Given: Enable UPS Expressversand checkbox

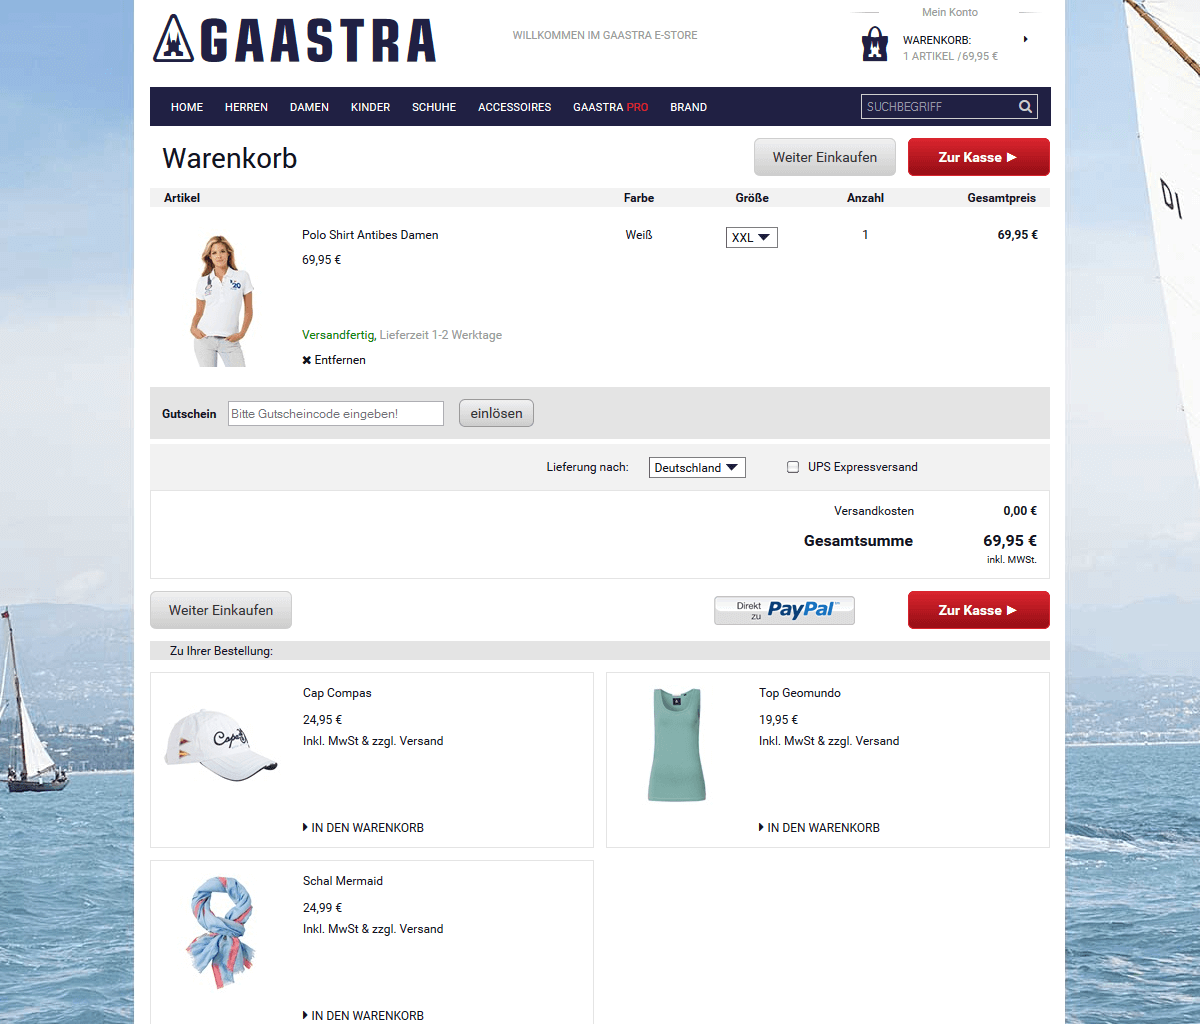Looking at the screenshot, I should 793,467.
